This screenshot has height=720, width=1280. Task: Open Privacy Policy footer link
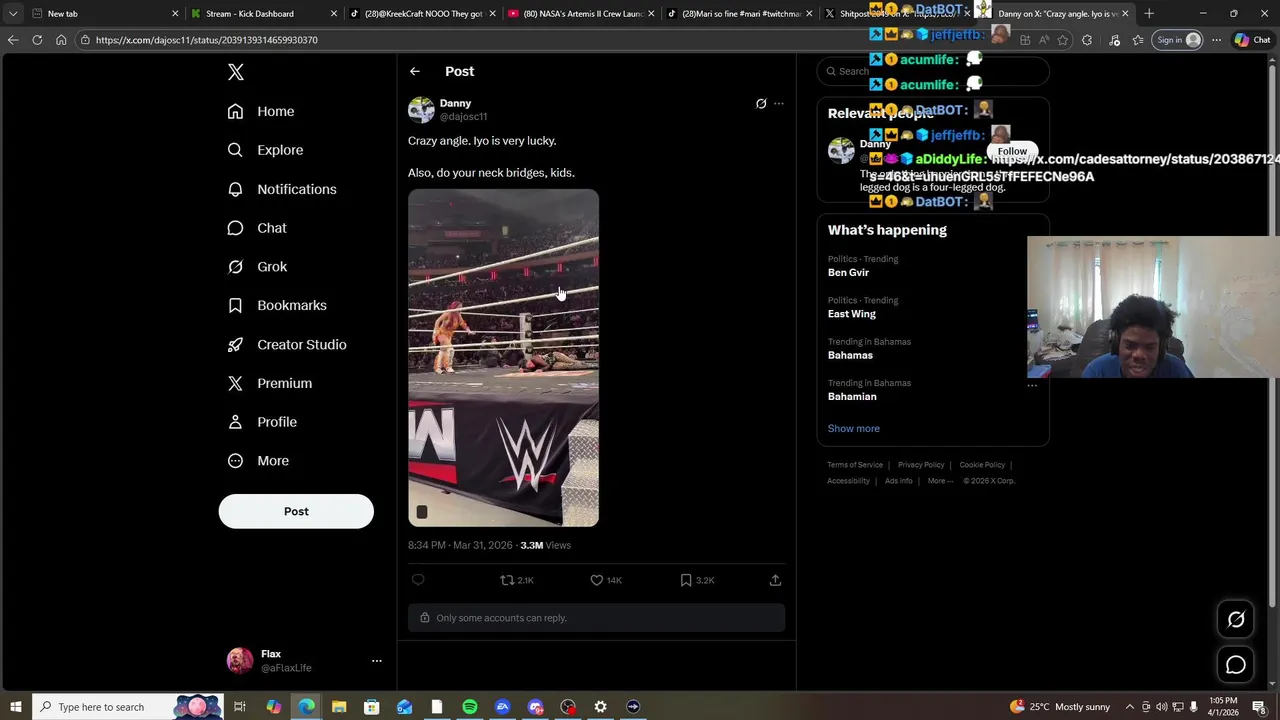(921, 465)
